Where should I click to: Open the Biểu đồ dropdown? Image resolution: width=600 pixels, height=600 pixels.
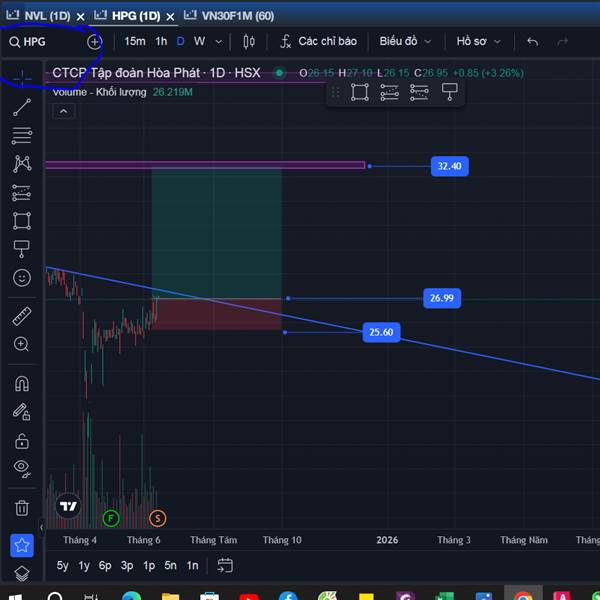coord(405,41)
